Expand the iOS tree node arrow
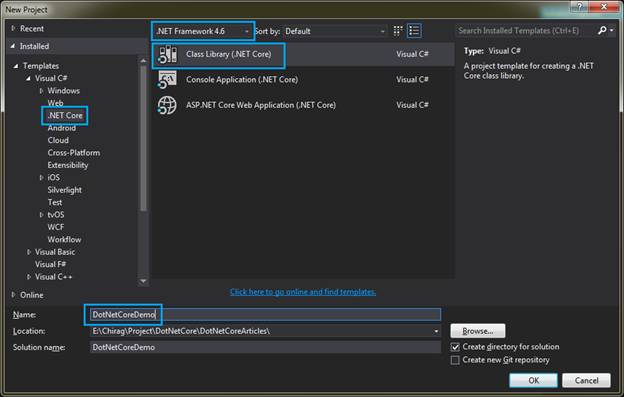Viewport: 624px width, 397px height. tap(41, 177)
